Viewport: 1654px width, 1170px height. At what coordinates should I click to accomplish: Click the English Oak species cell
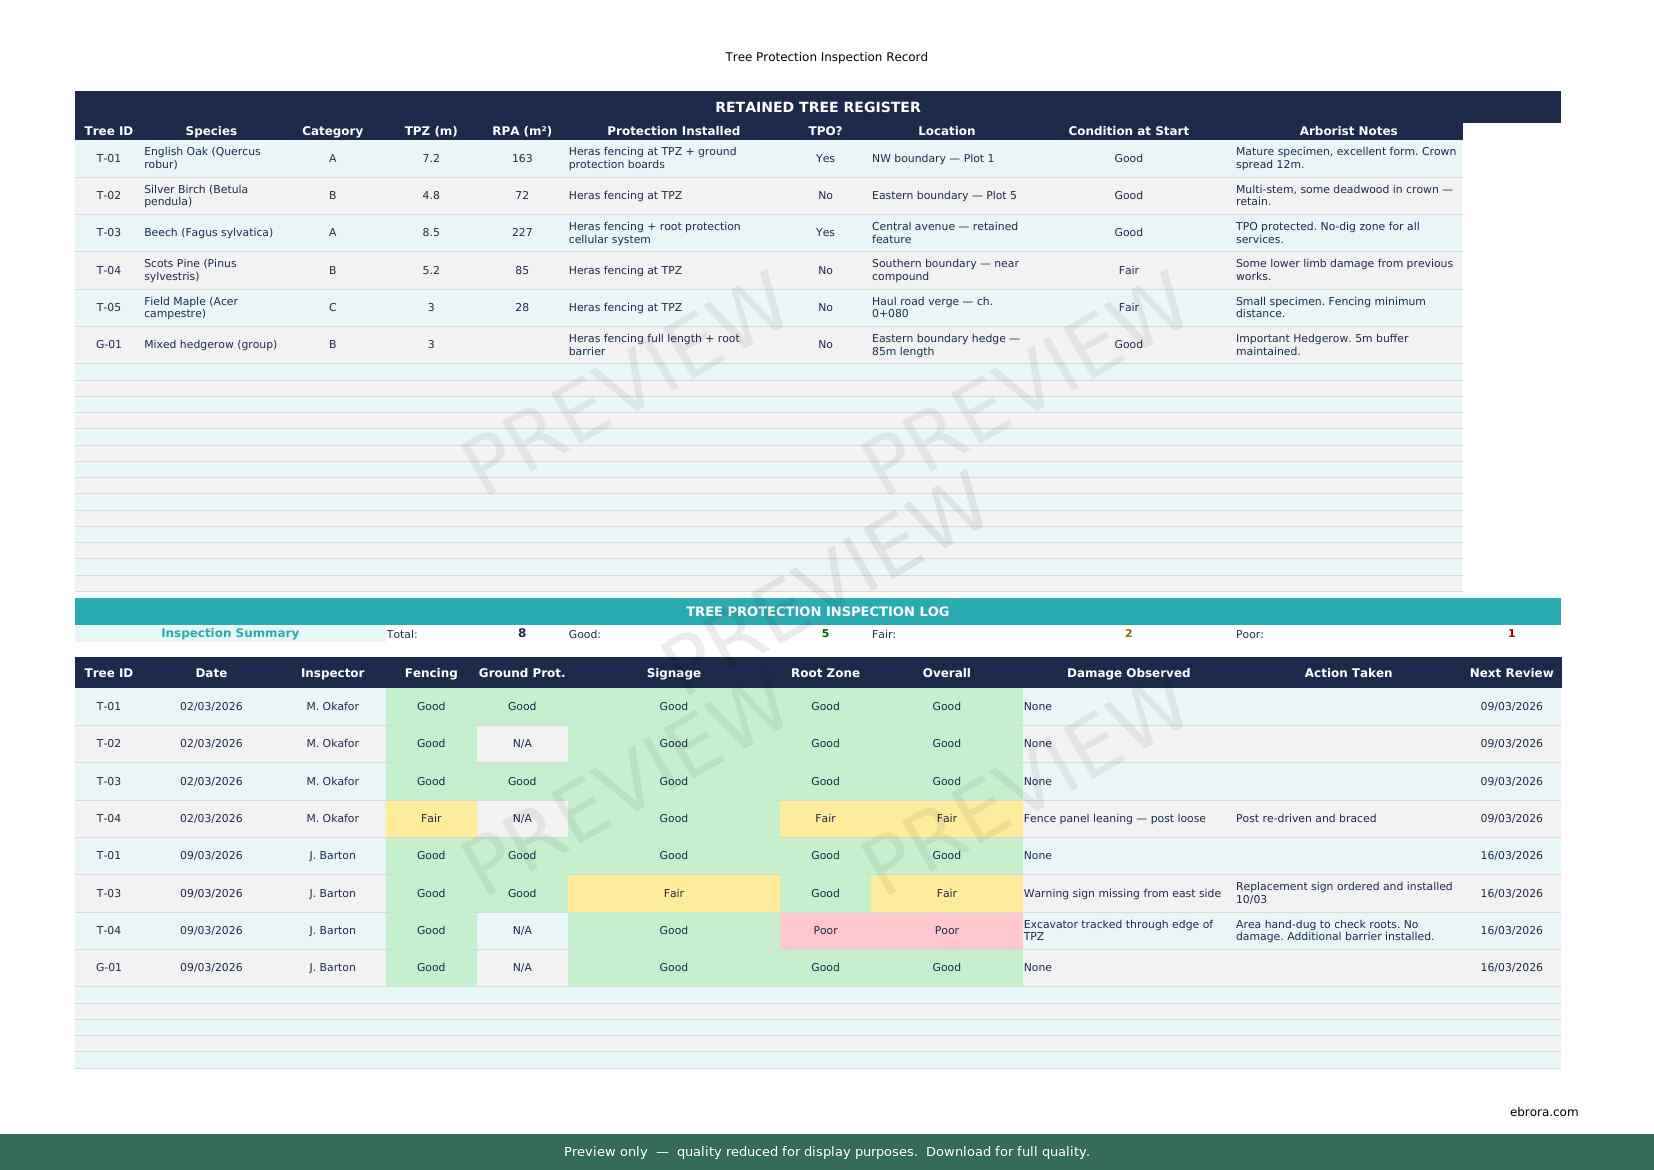click(x=202, y=158)
